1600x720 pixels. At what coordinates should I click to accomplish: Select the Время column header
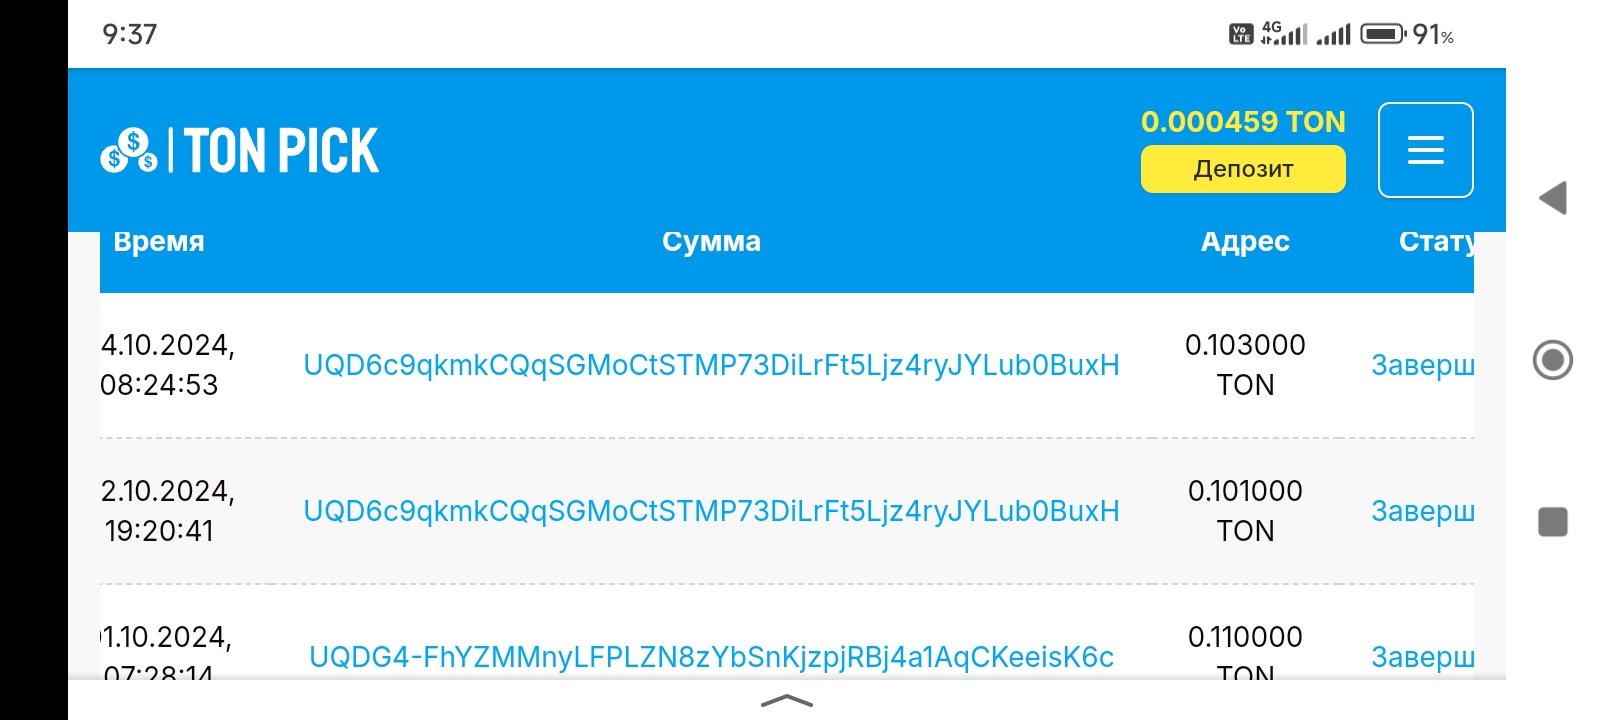click(159, 241)
